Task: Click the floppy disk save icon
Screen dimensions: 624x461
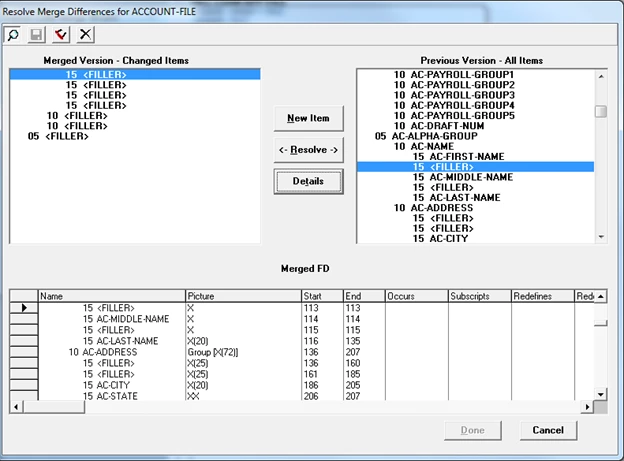Action: click(37, 35)
